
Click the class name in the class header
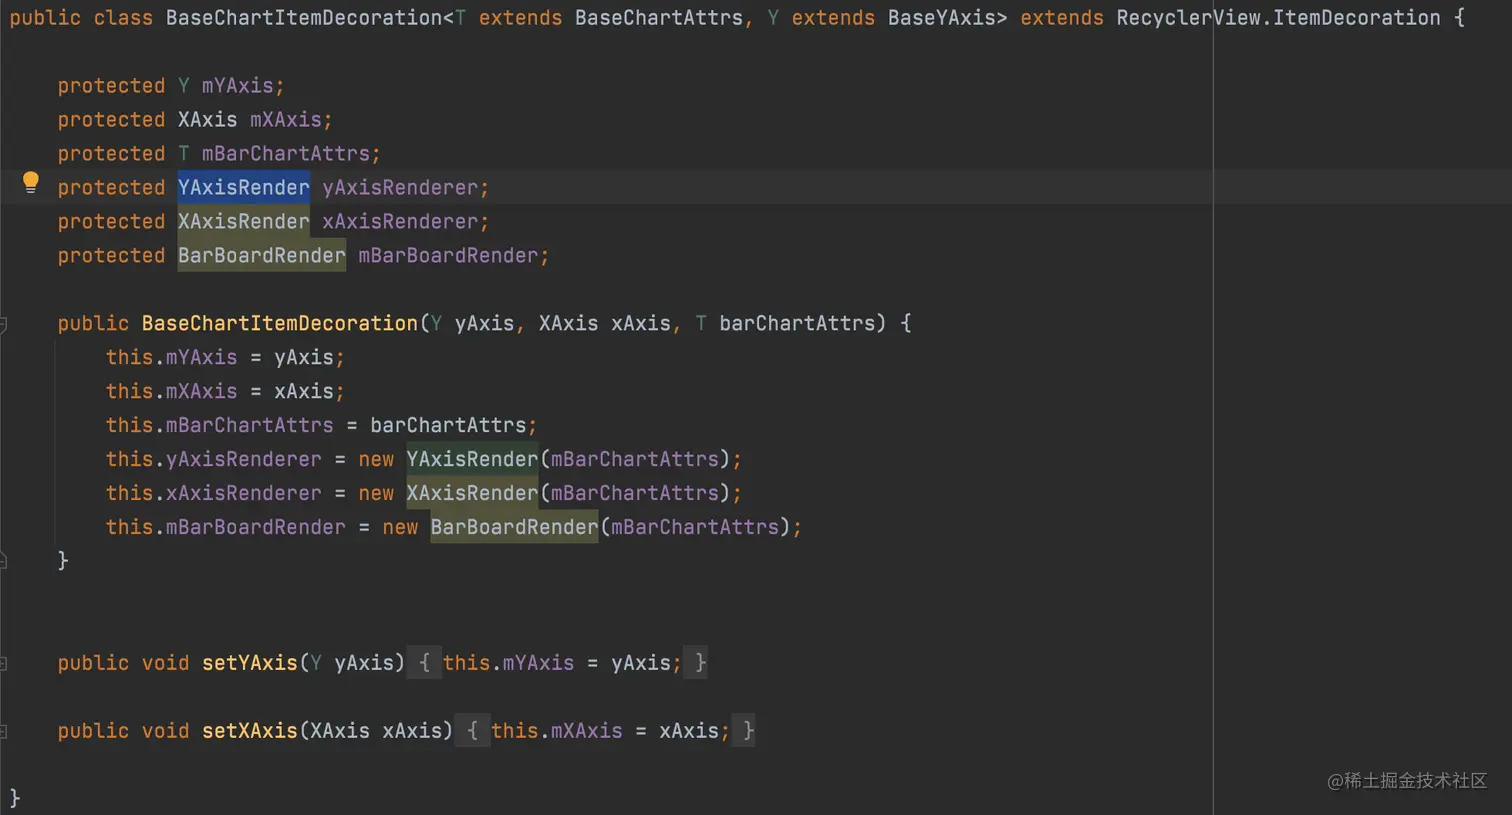click(x=304, y=17)
